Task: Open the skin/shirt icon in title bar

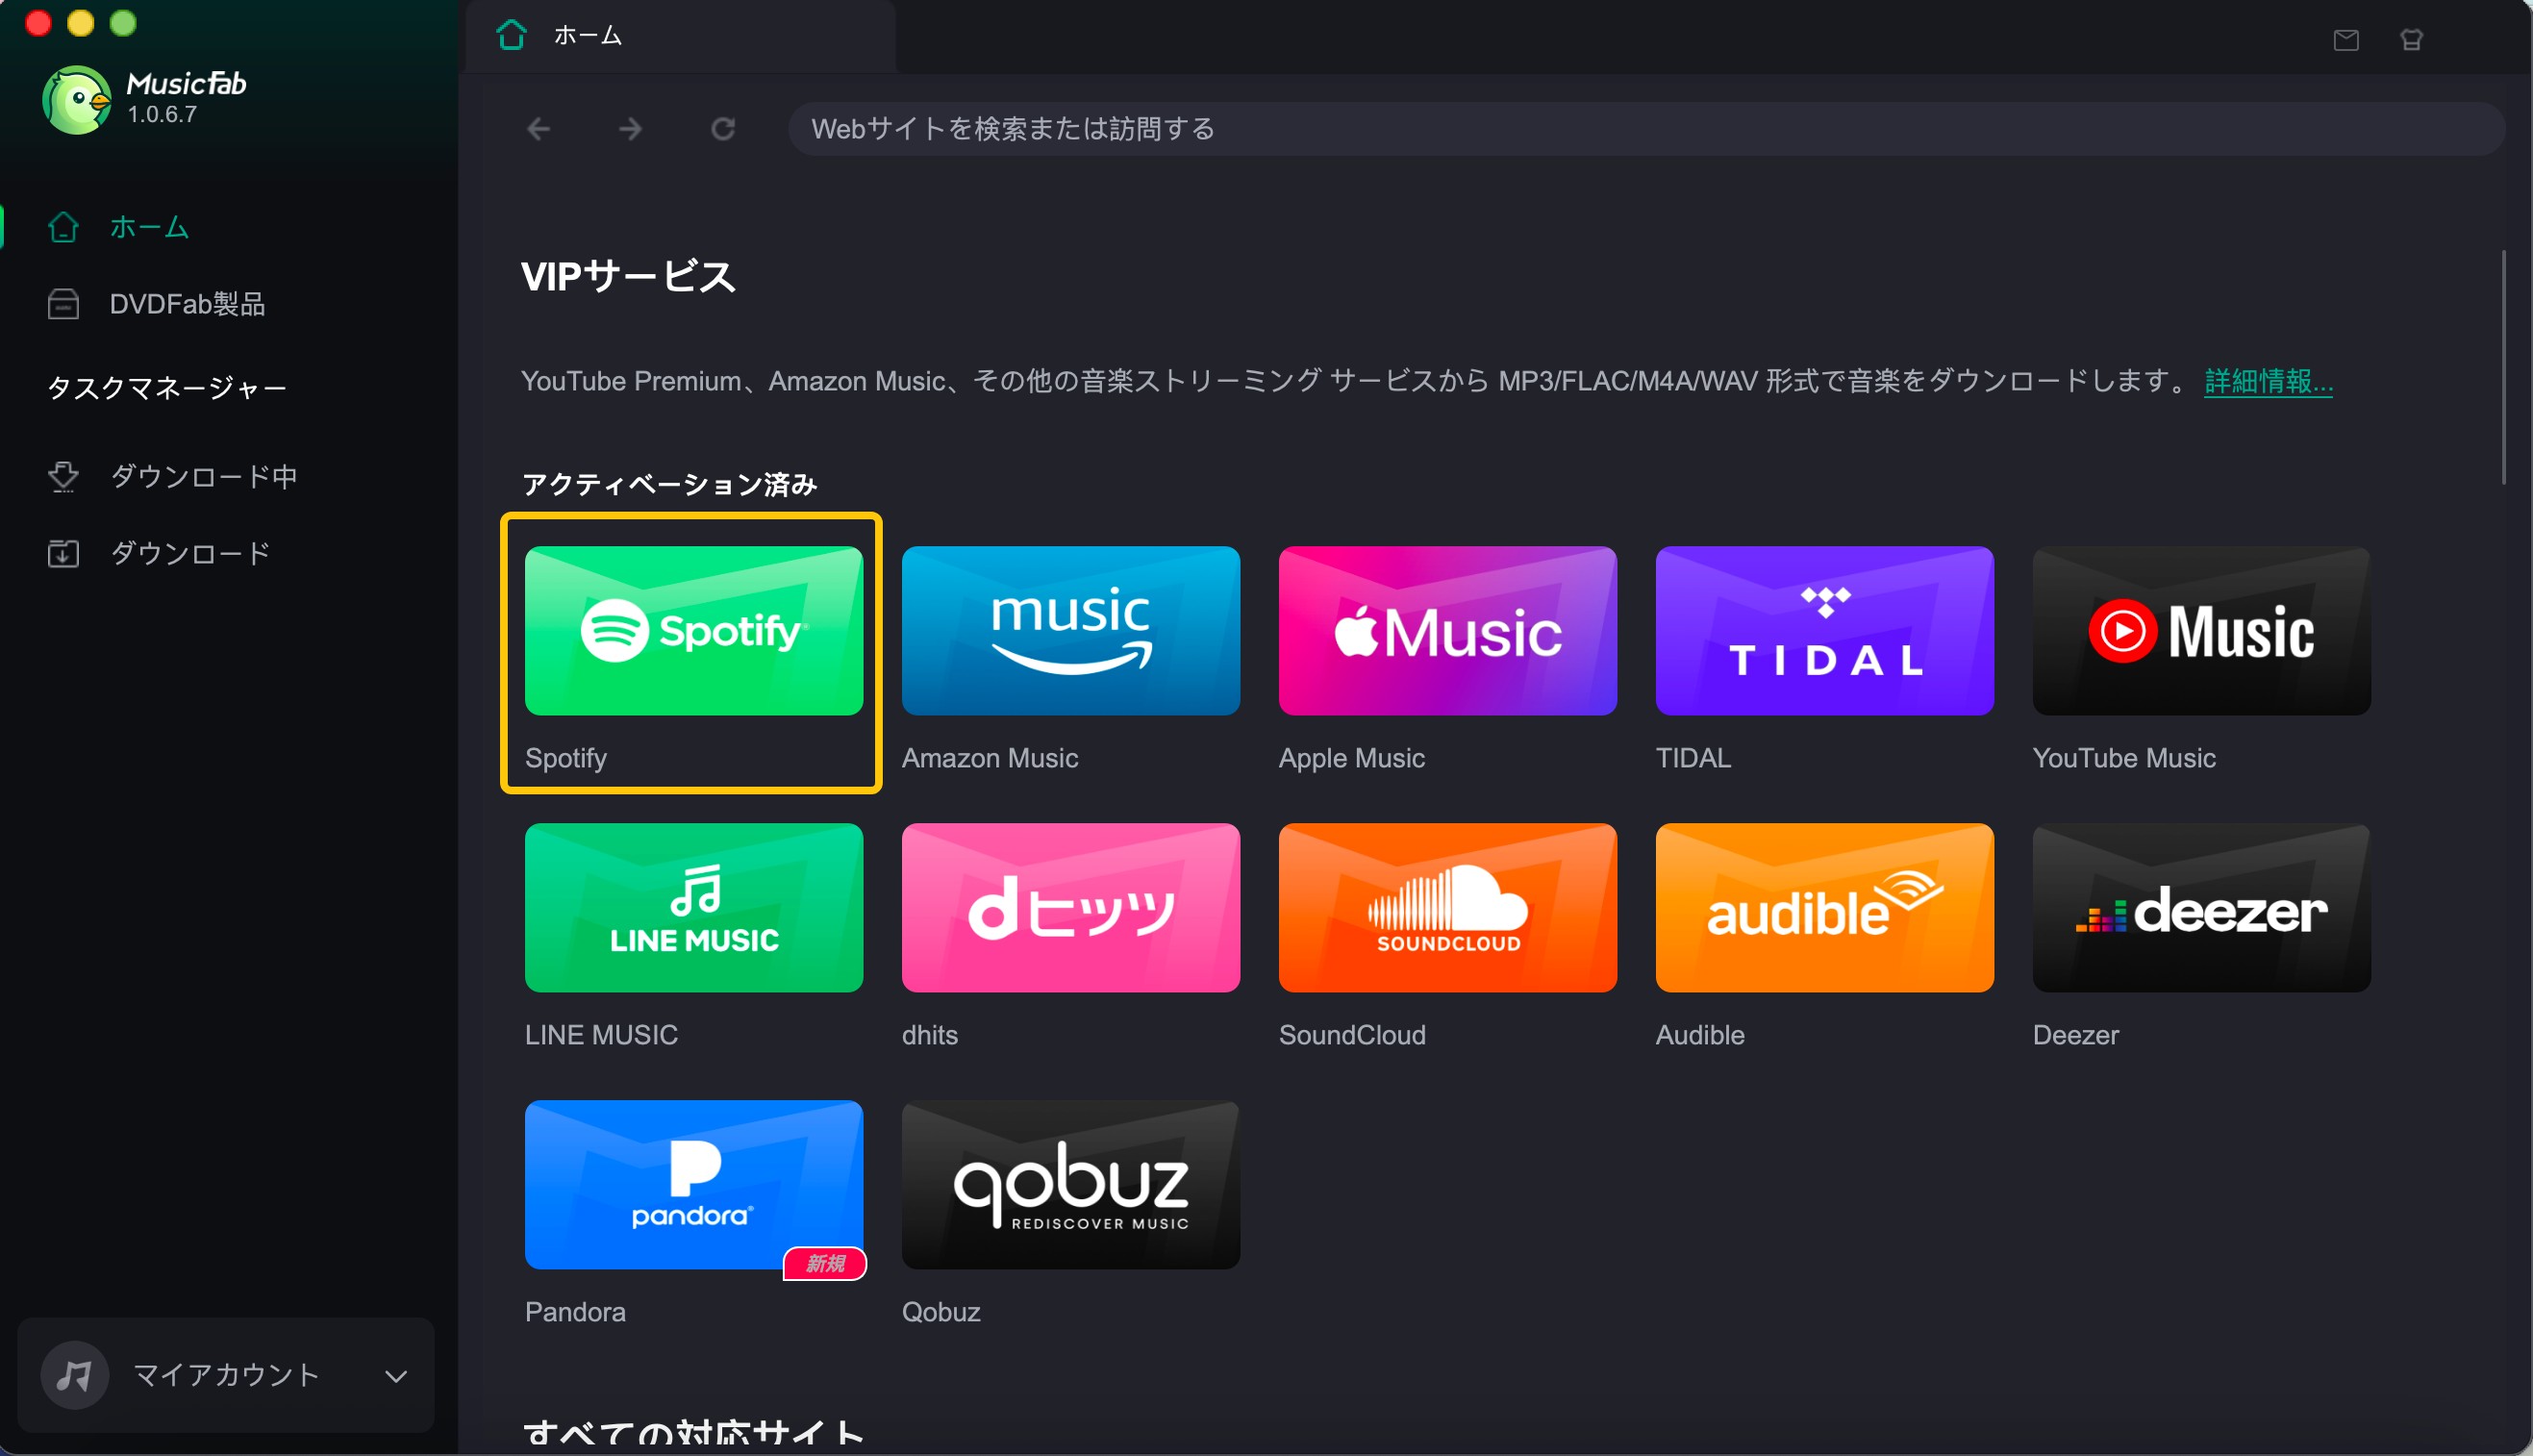Action: [2411, 40]
